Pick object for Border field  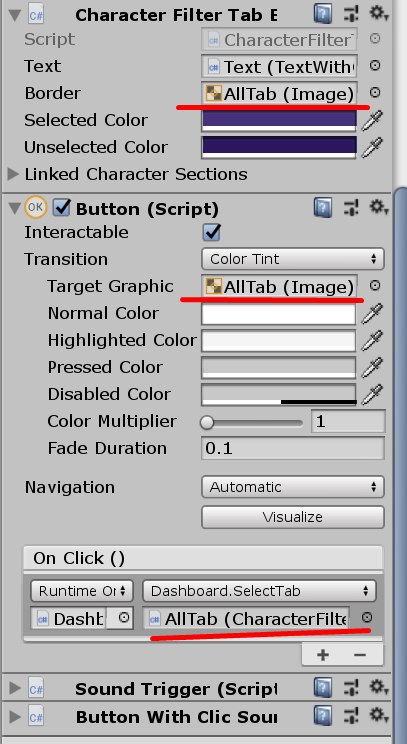tap(375, 93)
